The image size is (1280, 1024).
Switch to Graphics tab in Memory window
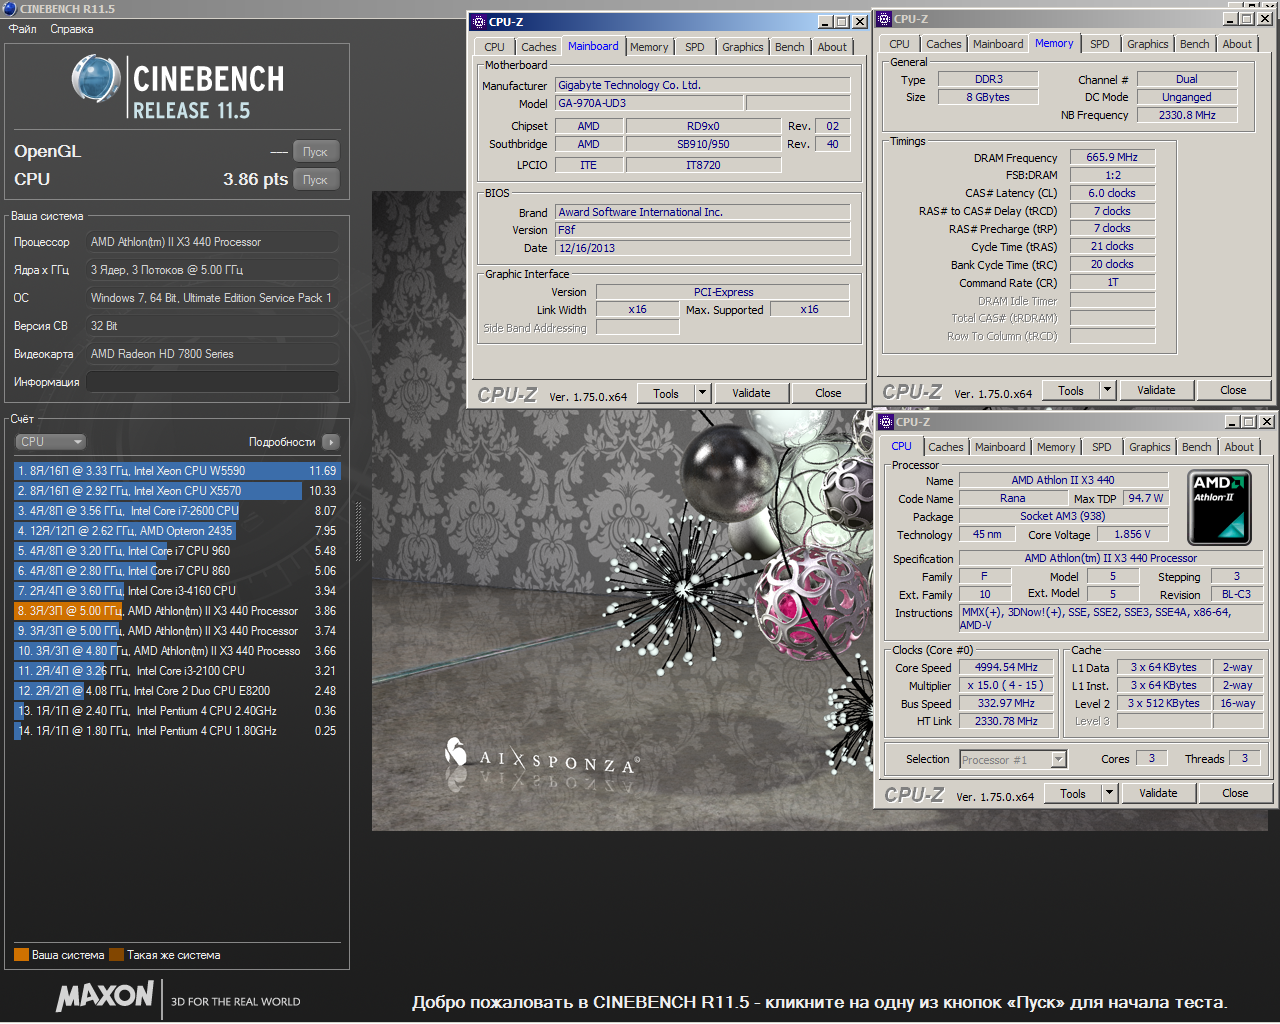[x=1147, y=44]
